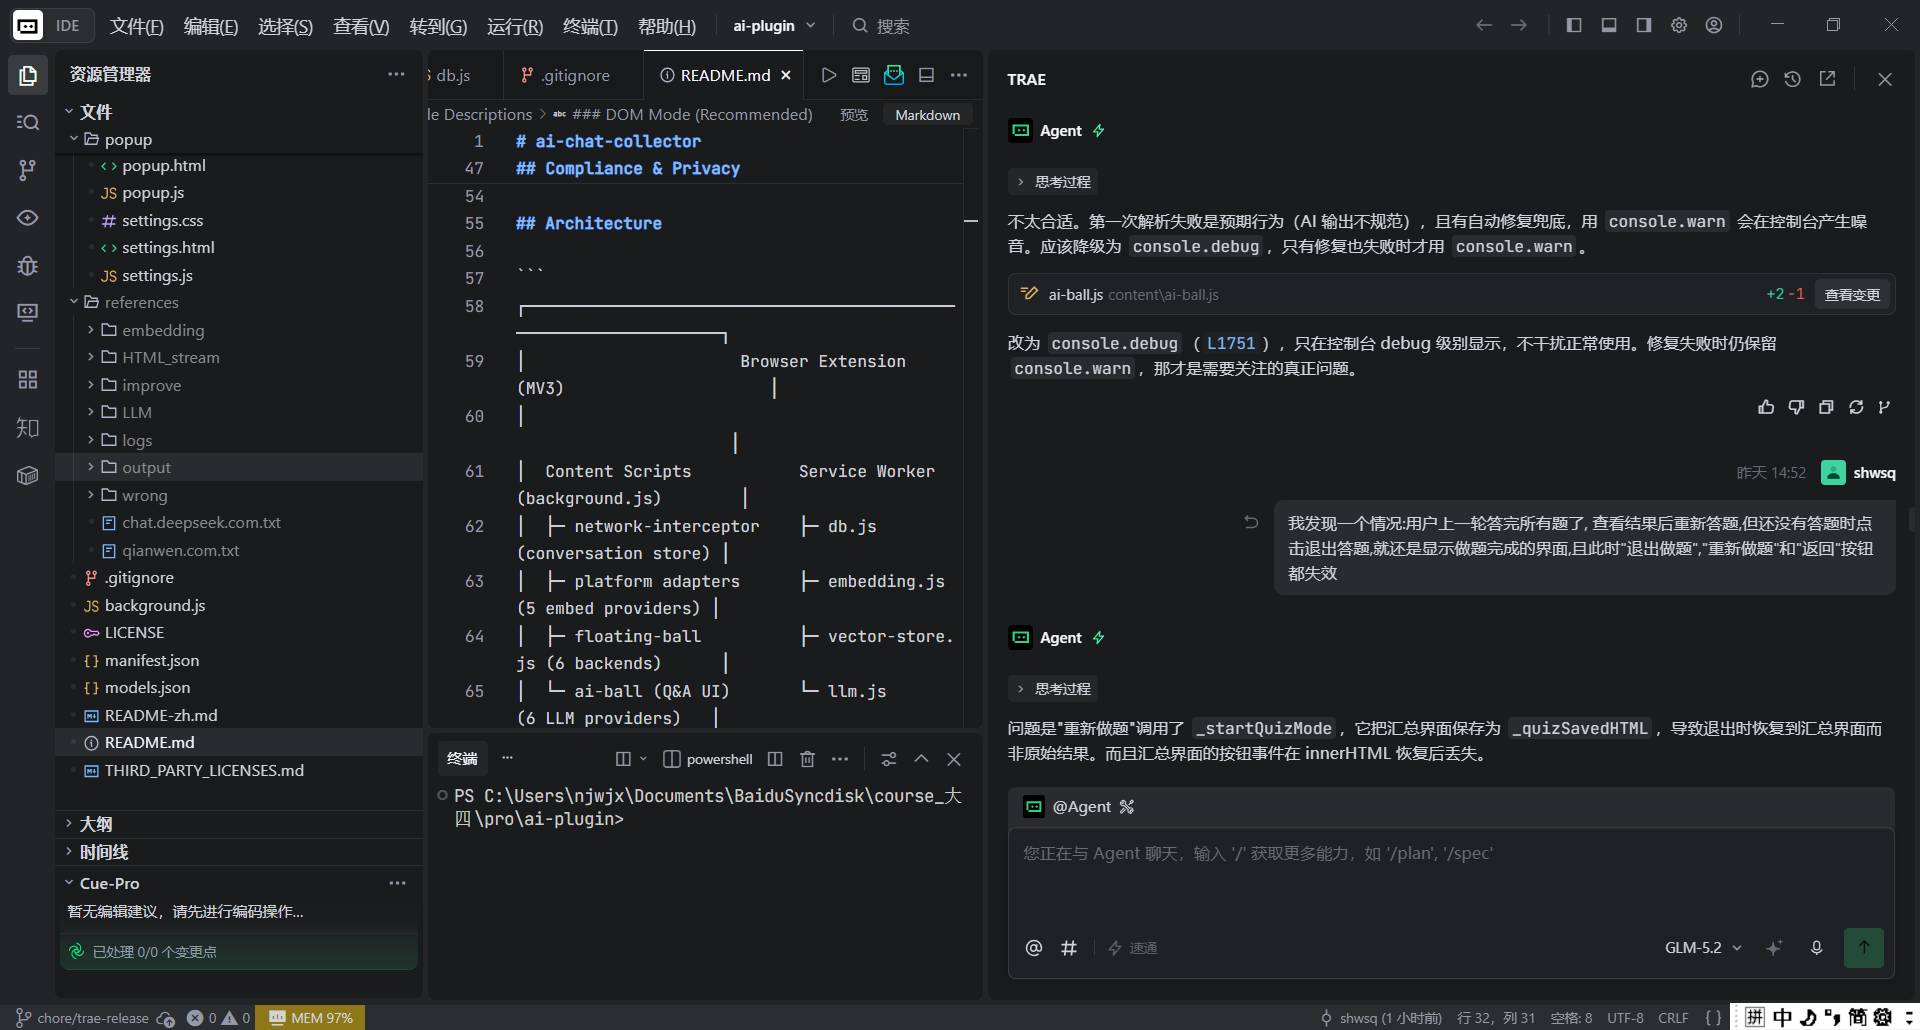Copy the agent reply about console.debug
Viewport: 1920px width, 1030px height.
[1826, 407]
